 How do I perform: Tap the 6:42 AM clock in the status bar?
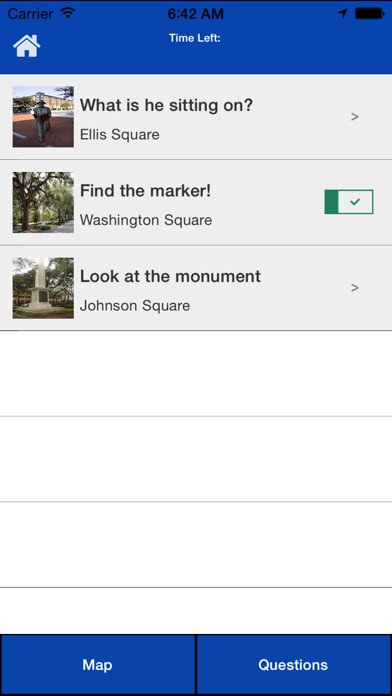196,14
